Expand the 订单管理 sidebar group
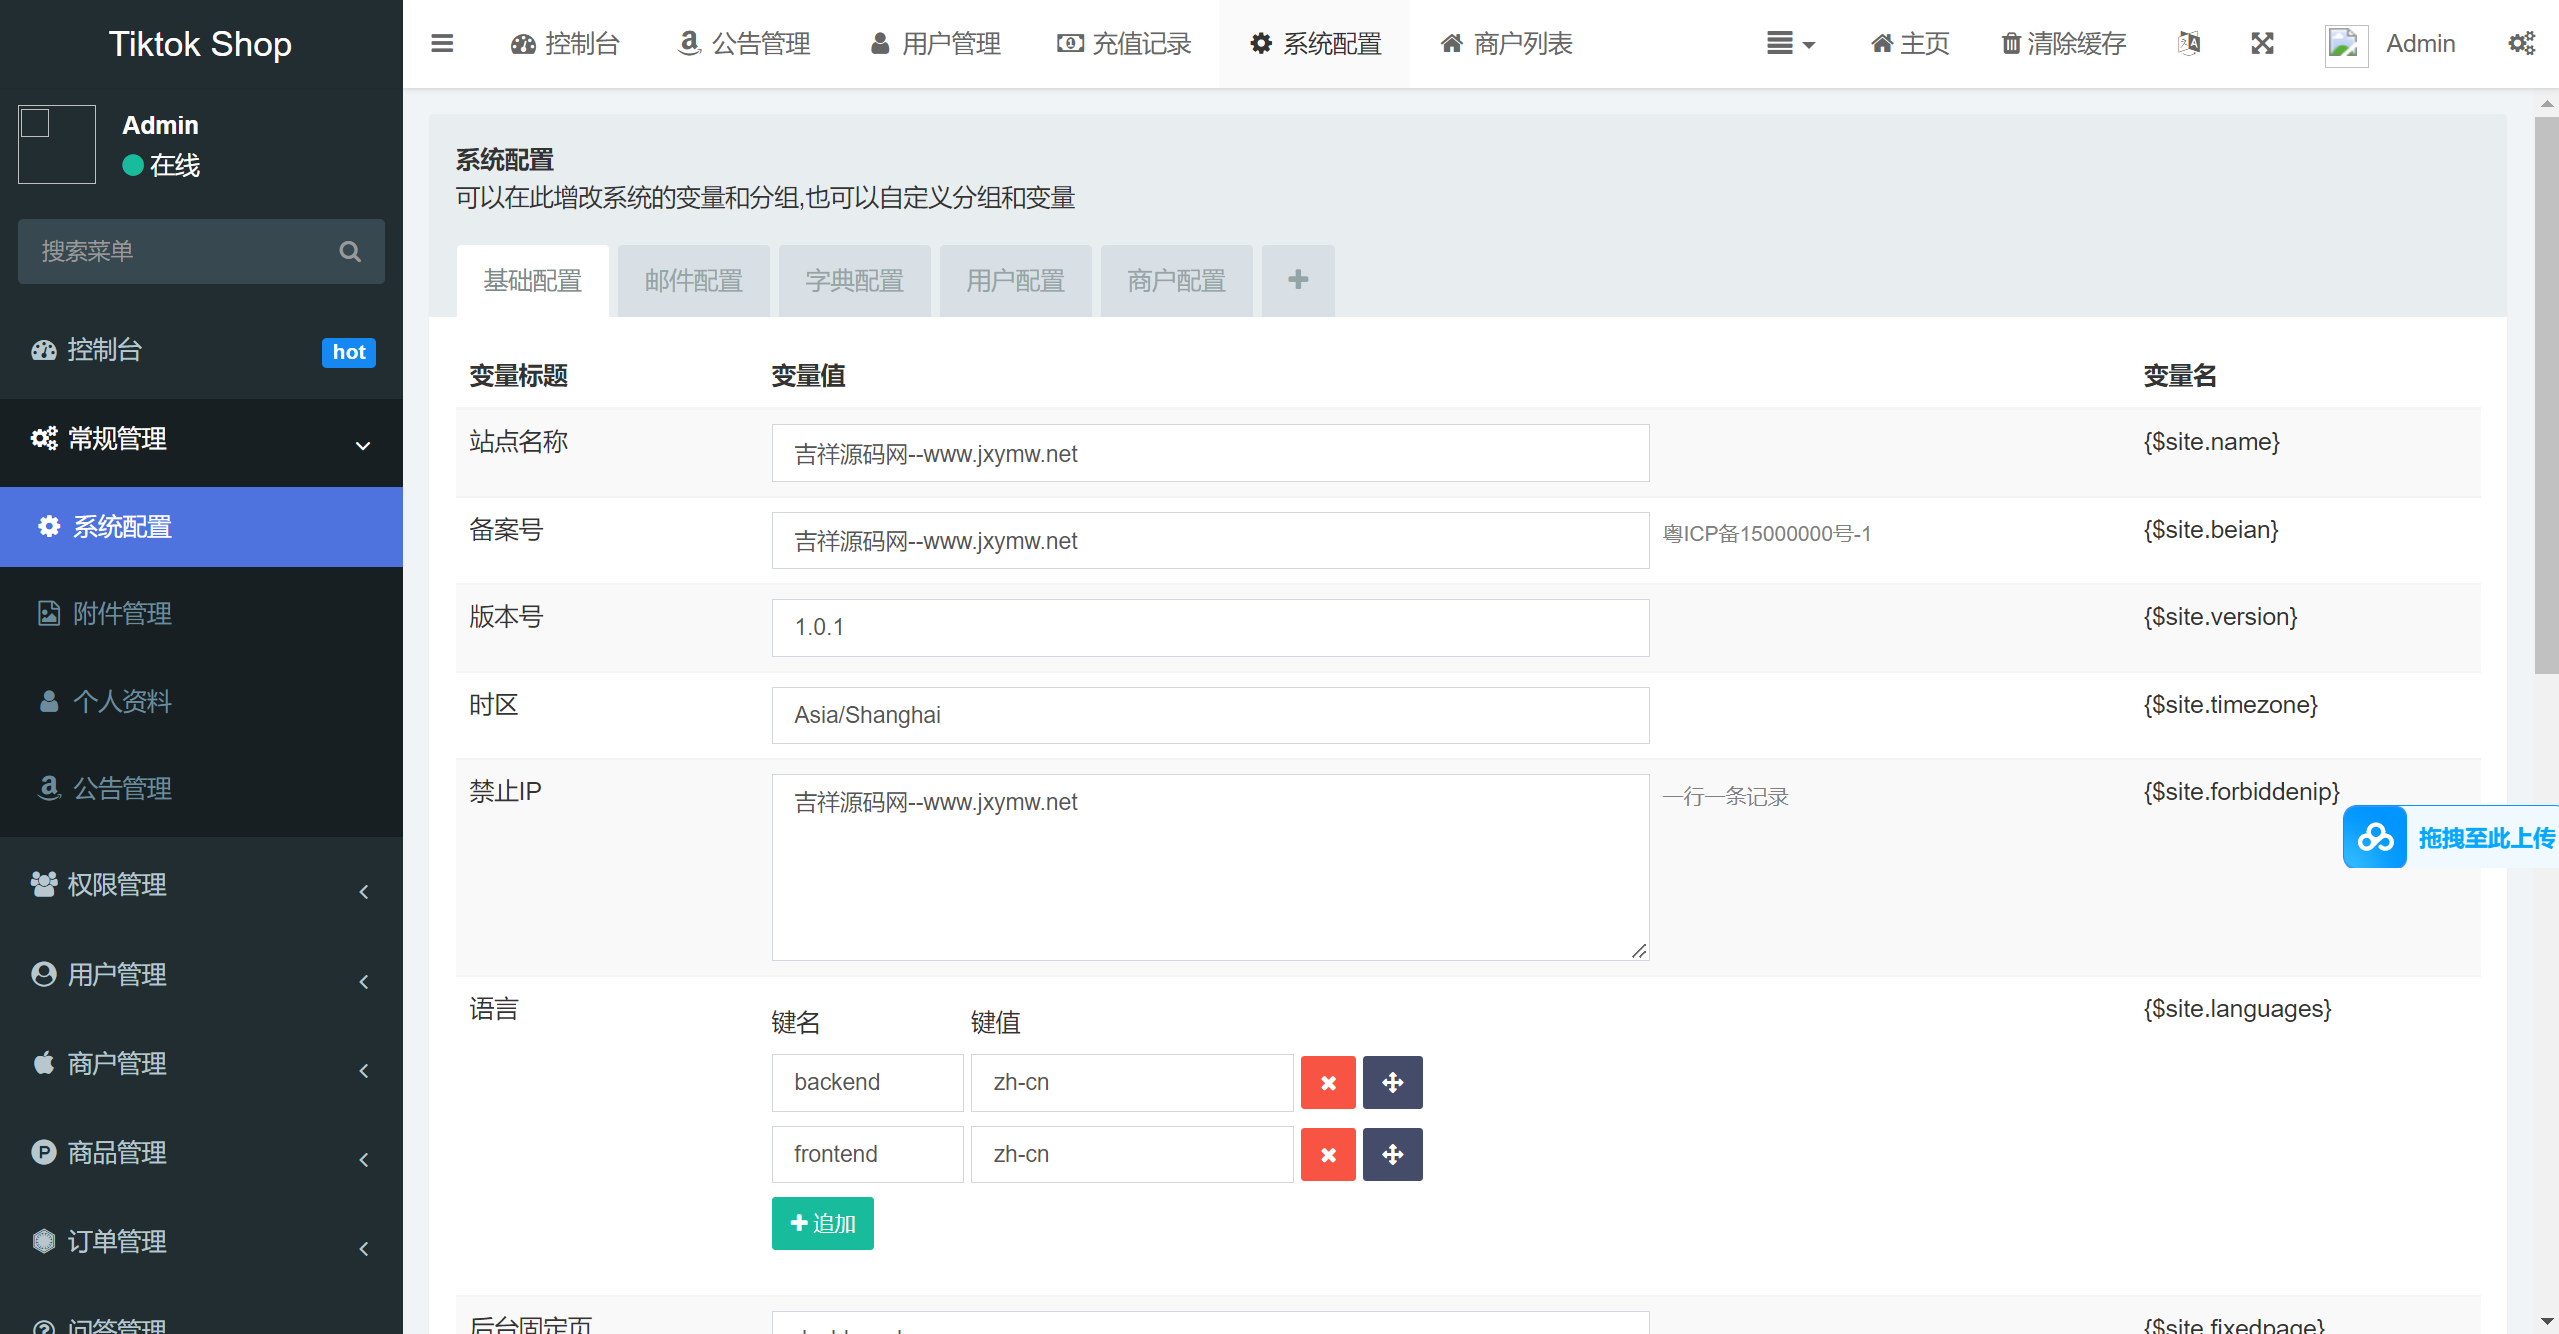Viewport: 2559px width, 1334px height. 201,1242
